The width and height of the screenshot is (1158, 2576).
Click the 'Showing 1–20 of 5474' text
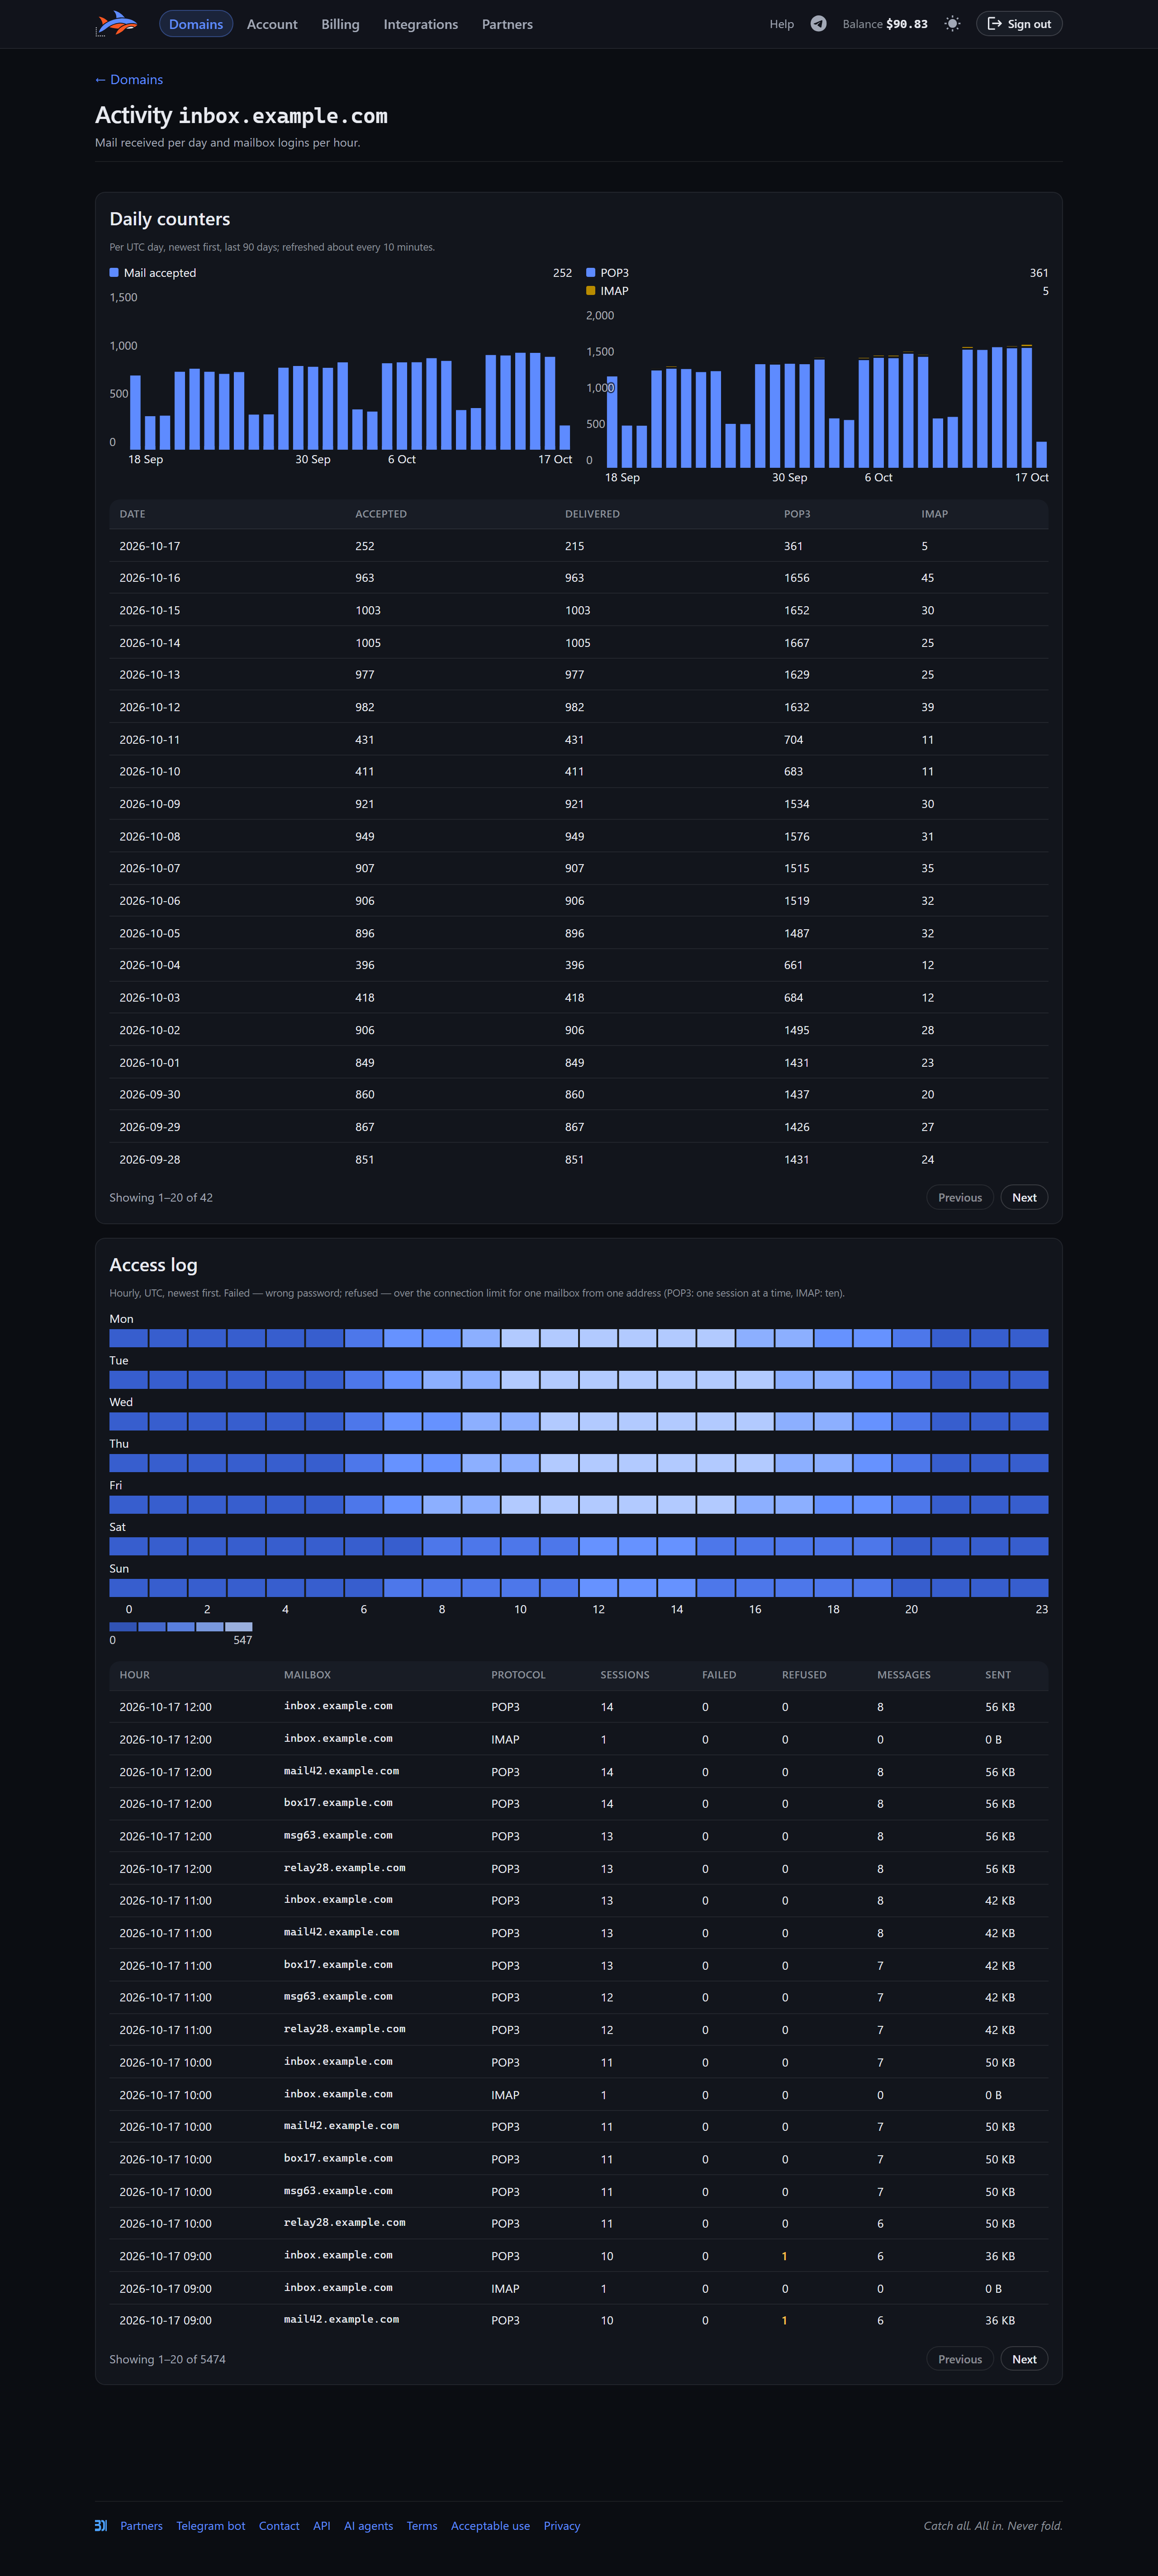coord(167,2359)
